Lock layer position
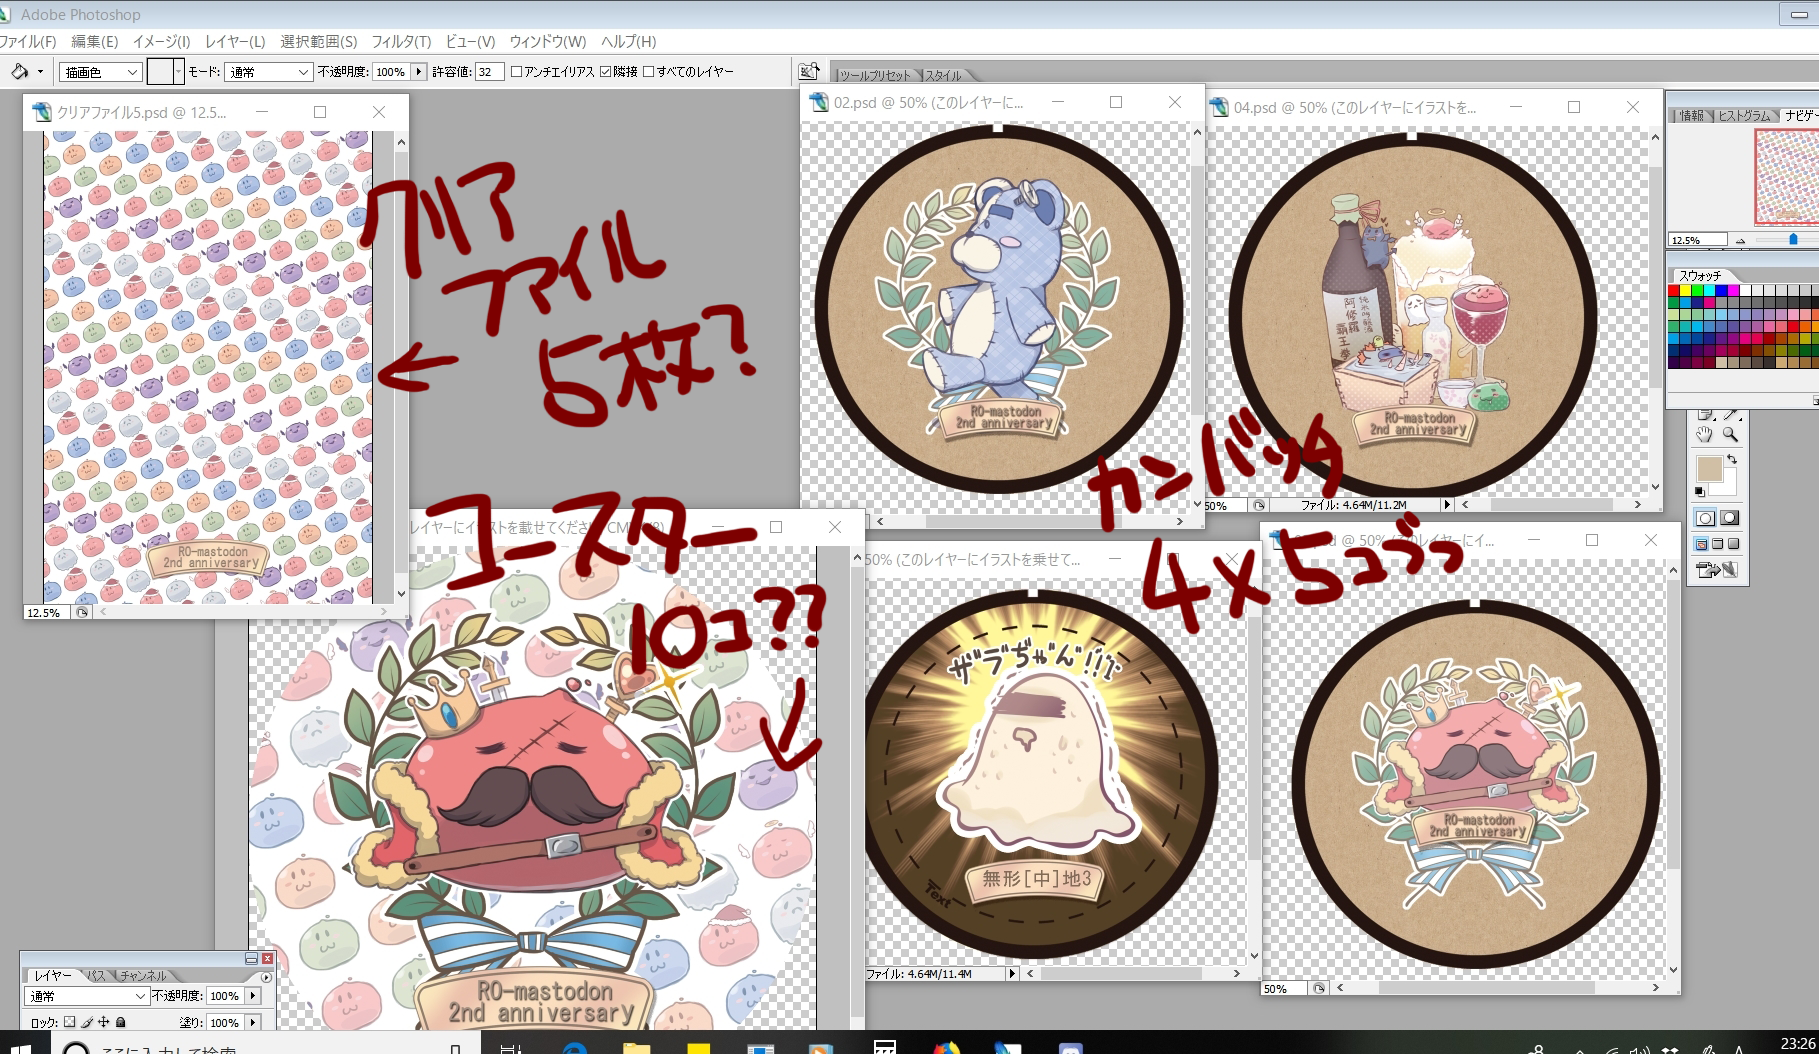 pyautogui.click(x=104, y=1022)
